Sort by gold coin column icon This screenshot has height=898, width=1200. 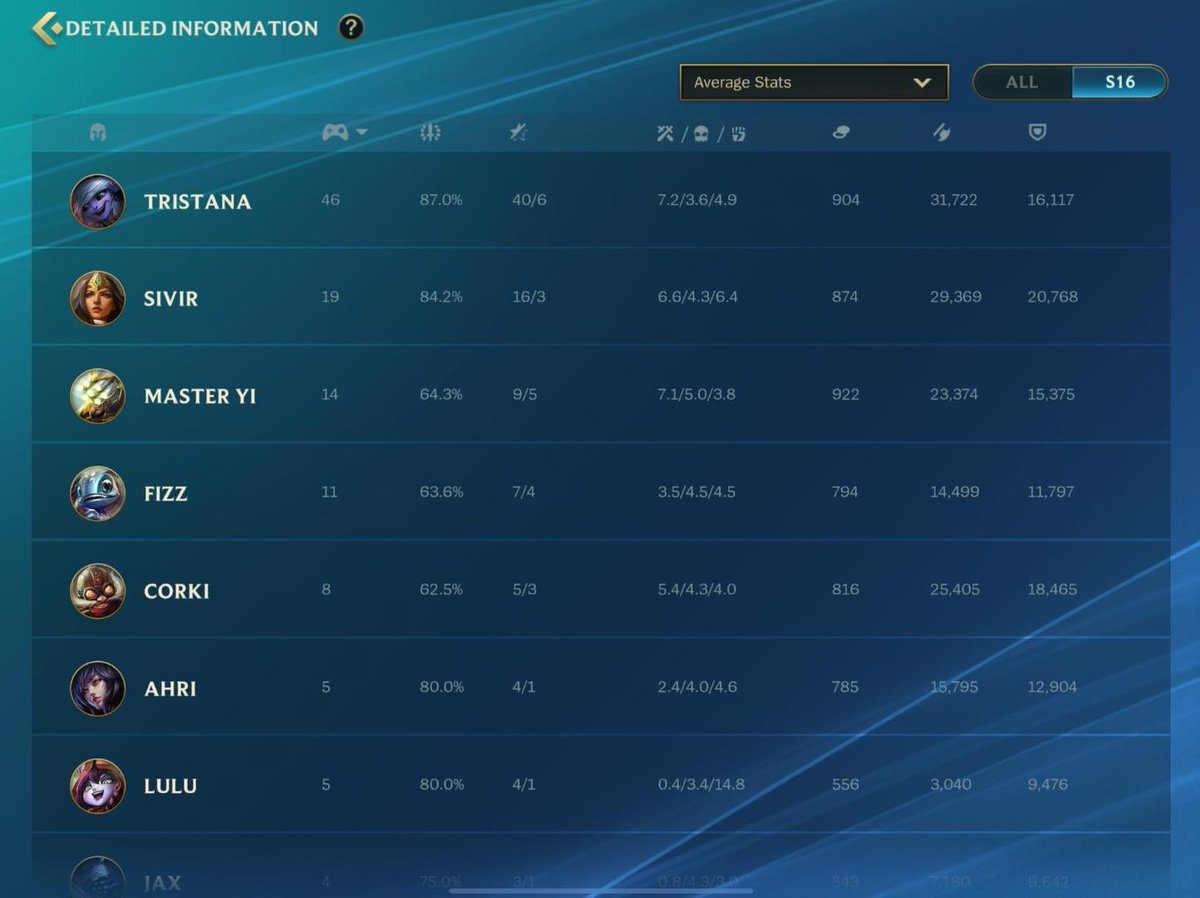pyautogui.click(x=841, y=132)
